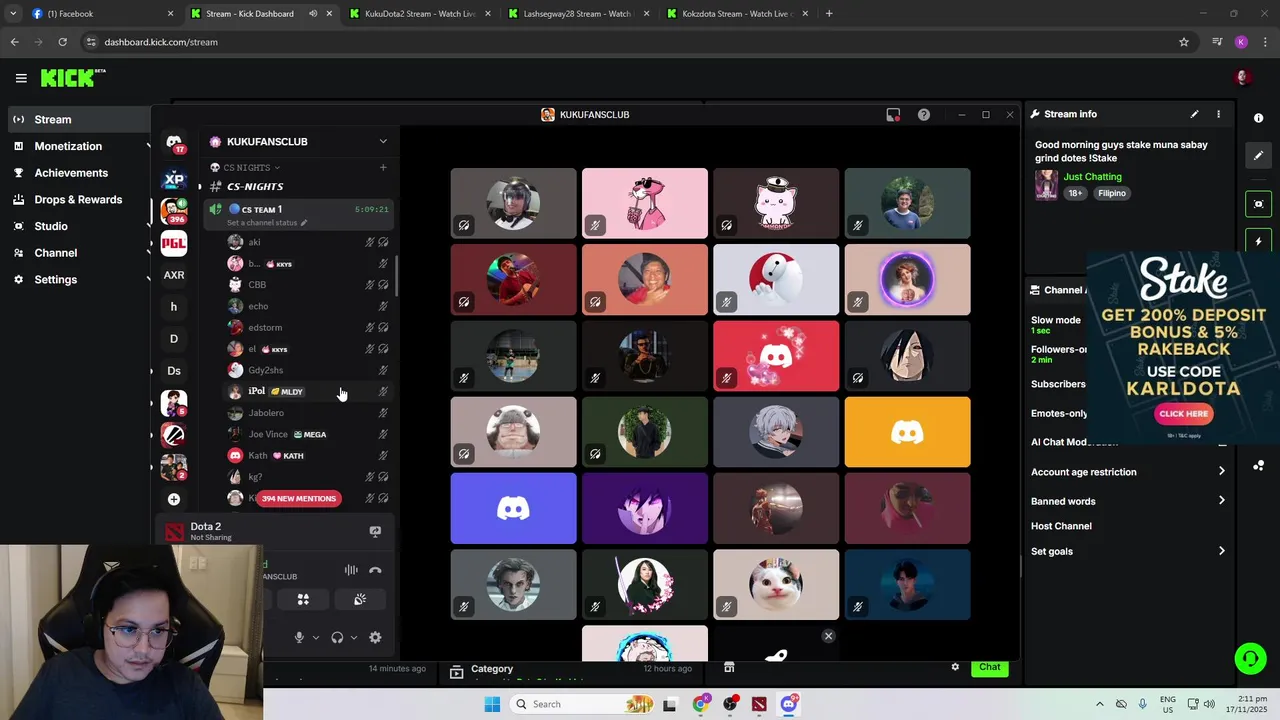The width and height of the screenshot is (1280, 720).
Task: Click CLICK HERE on Stake ad
Action: click(1183, 414)
